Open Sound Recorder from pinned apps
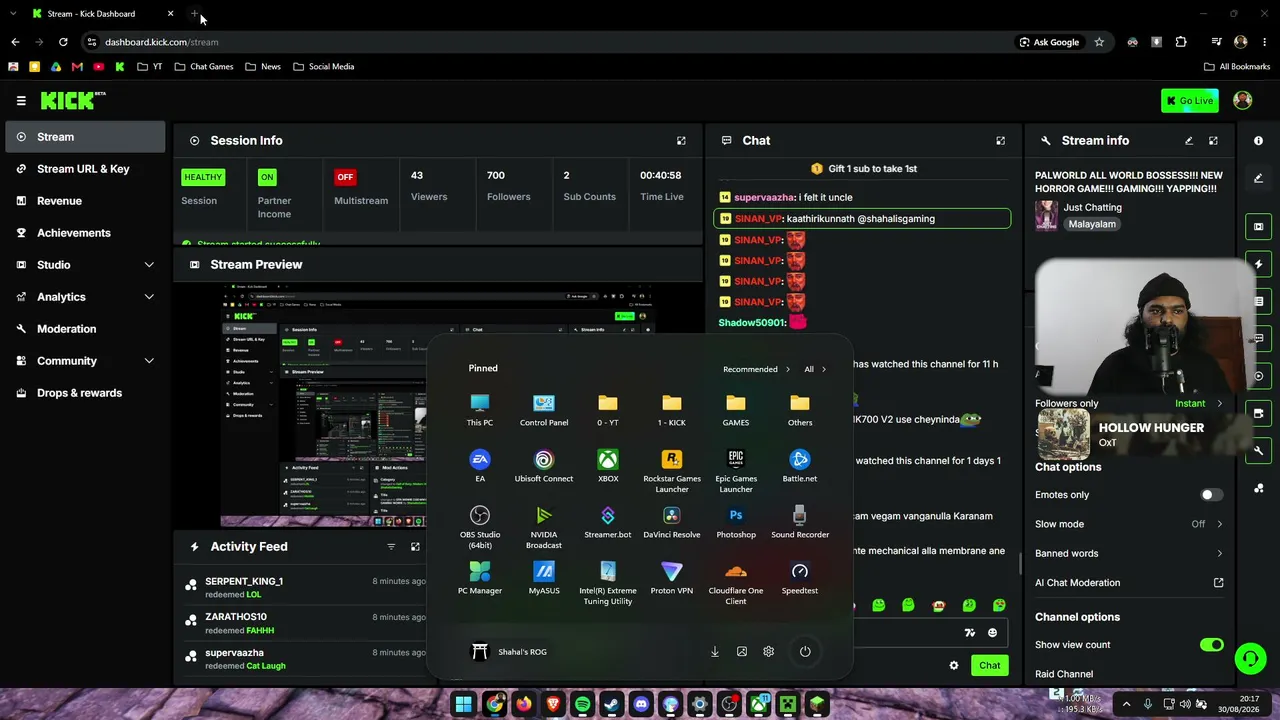This screenshot has height=720, width=1280. [x=800, y=522]
